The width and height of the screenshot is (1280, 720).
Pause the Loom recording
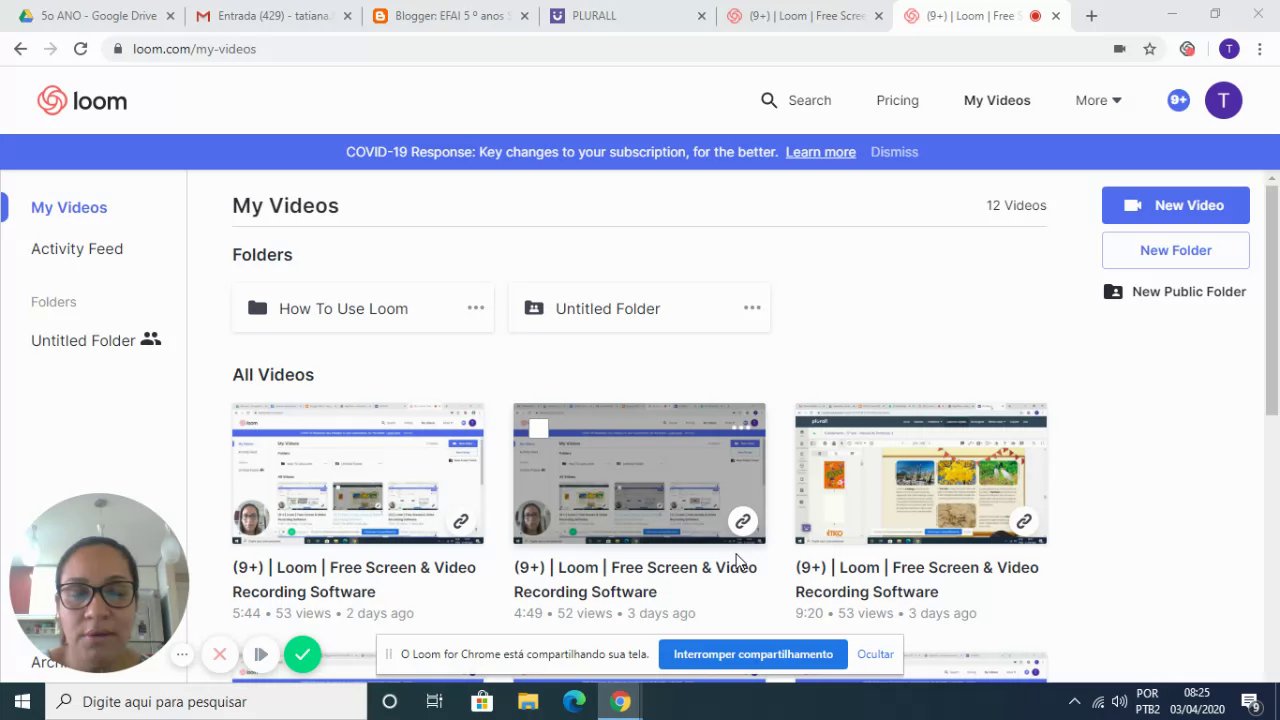click(260, 654)
